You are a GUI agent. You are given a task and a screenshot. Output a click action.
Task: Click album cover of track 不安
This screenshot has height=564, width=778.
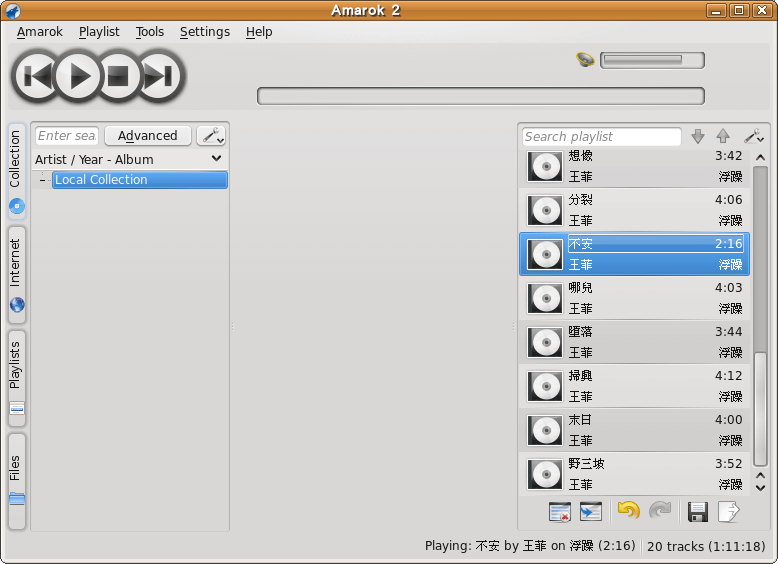[545, 254]
